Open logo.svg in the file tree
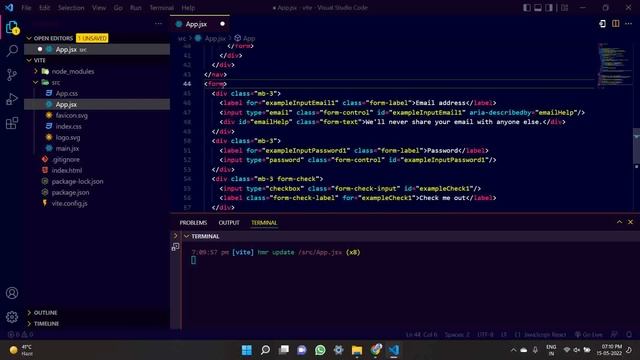Screen dimensions: 640x360 point(68,138)
